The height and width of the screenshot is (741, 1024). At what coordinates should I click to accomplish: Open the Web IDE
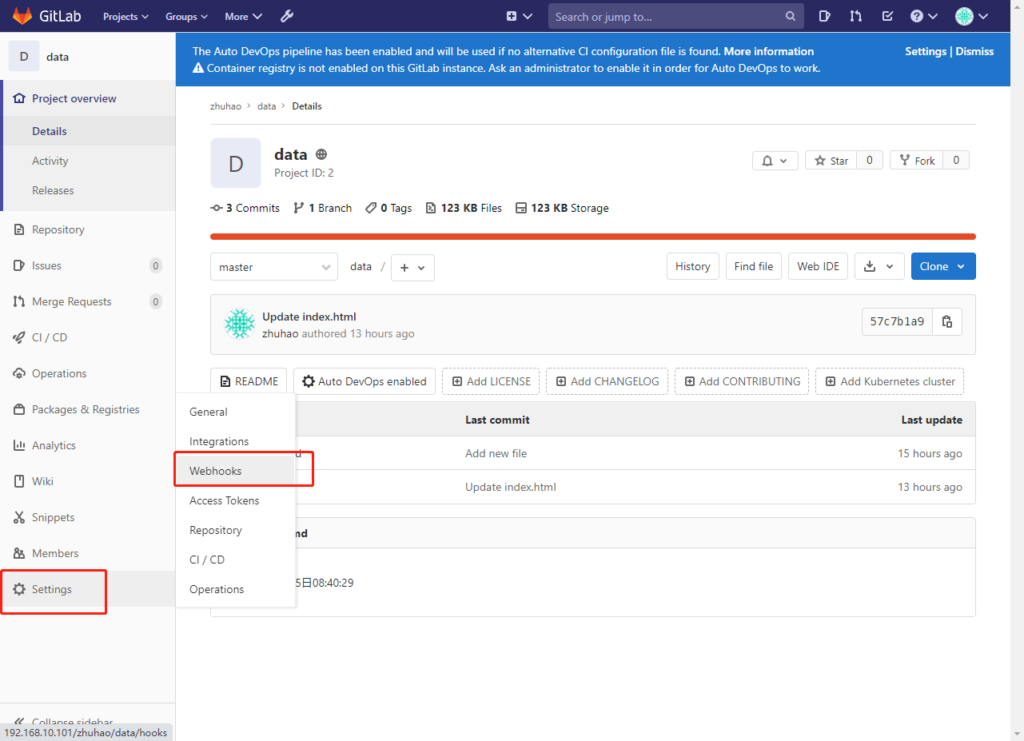click(818, 266)
